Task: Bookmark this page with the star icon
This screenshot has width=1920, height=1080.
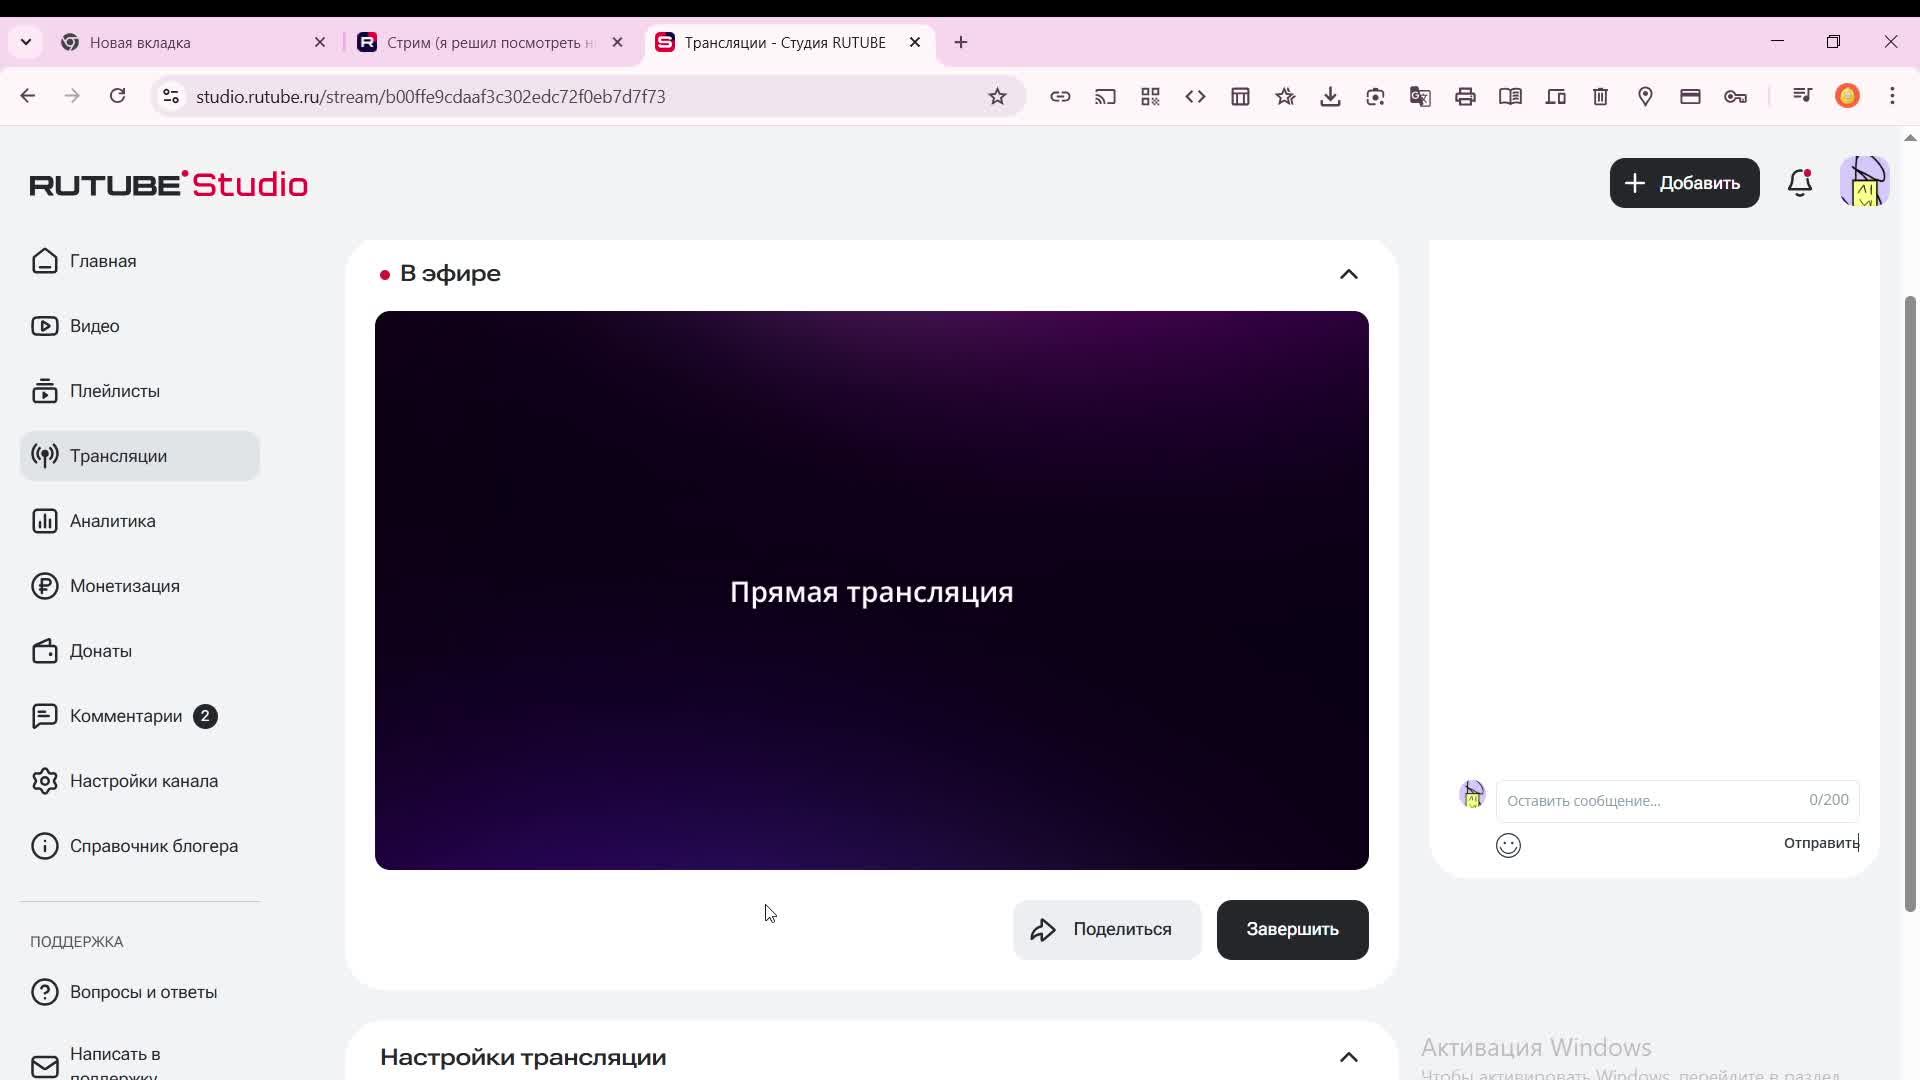Action: tap(997, 97)
